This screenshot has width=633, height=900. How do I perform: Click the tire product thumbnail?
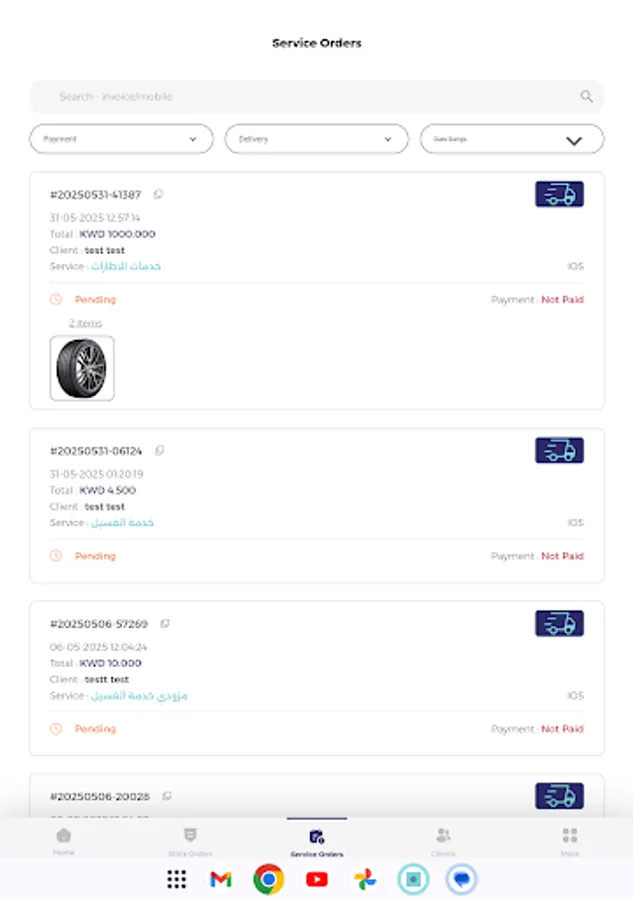point(82,367)
